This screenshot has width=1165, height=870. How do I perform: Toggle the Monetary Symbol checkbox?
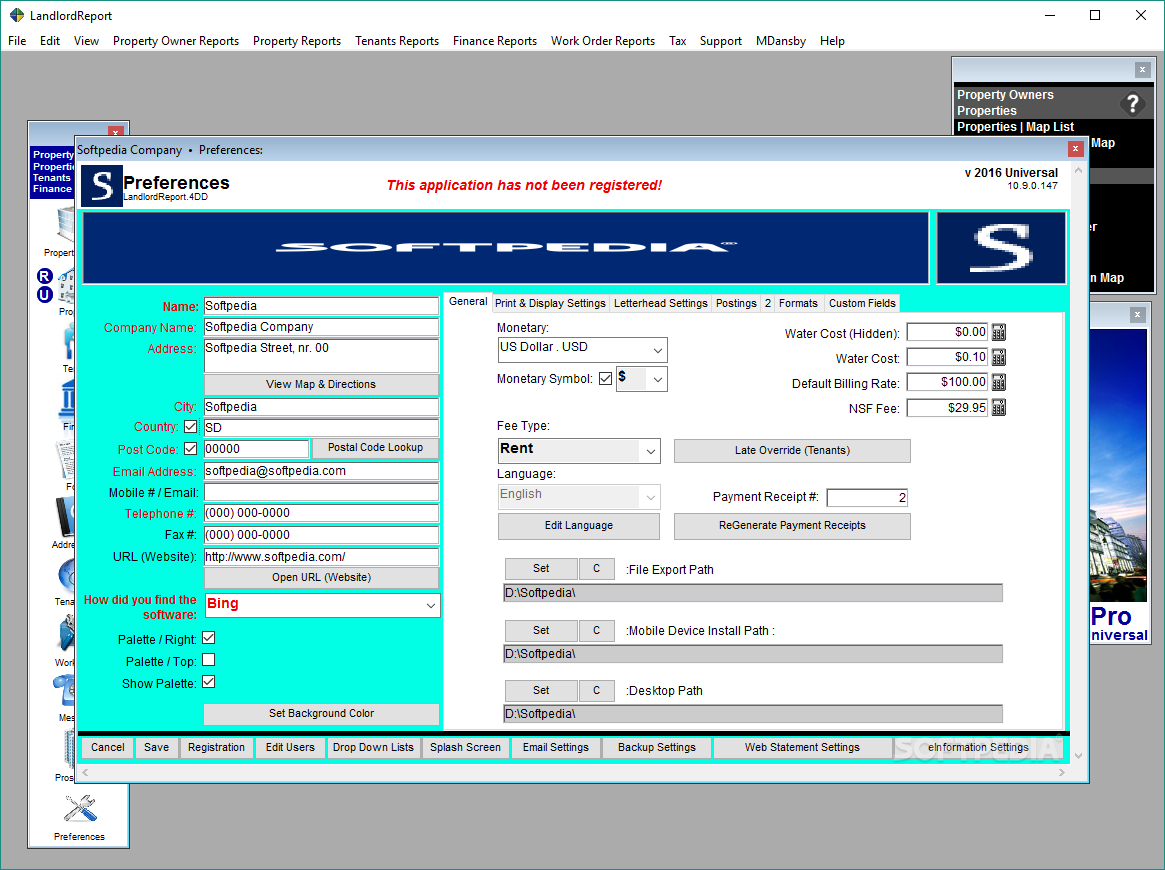point(606,379)
